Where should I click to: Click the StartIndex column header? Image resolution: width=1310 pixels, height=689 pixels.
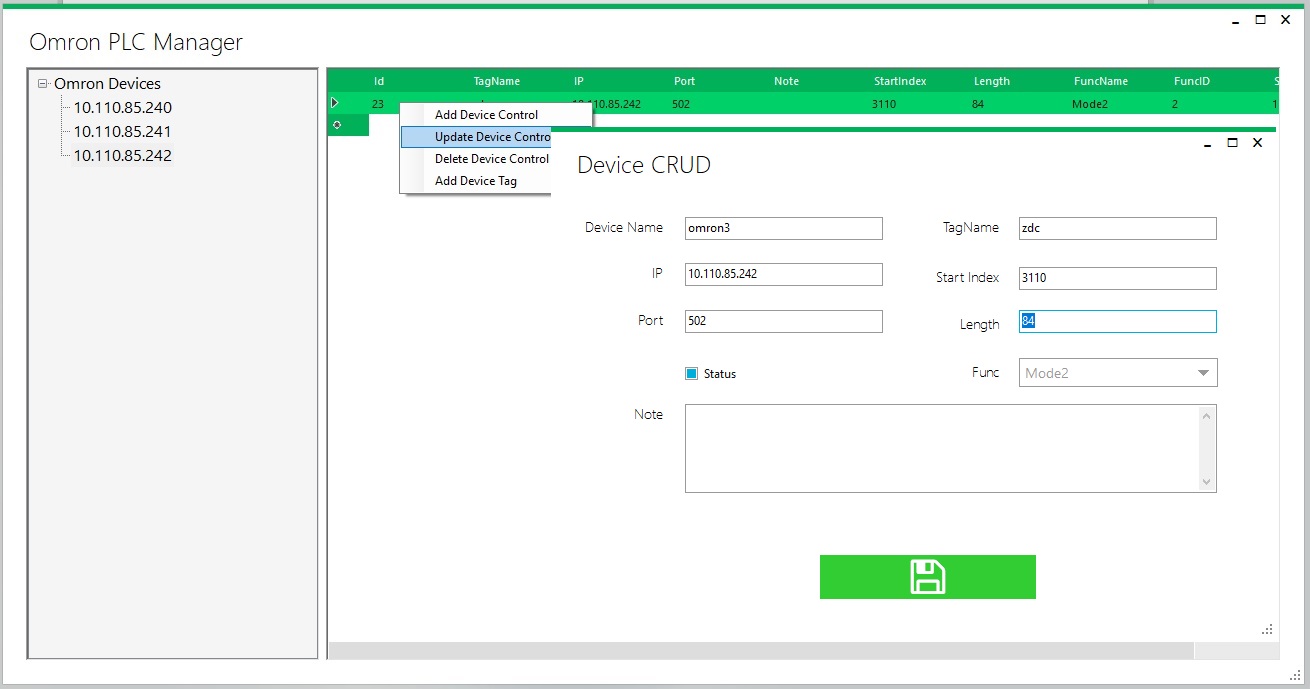[899, 81]
